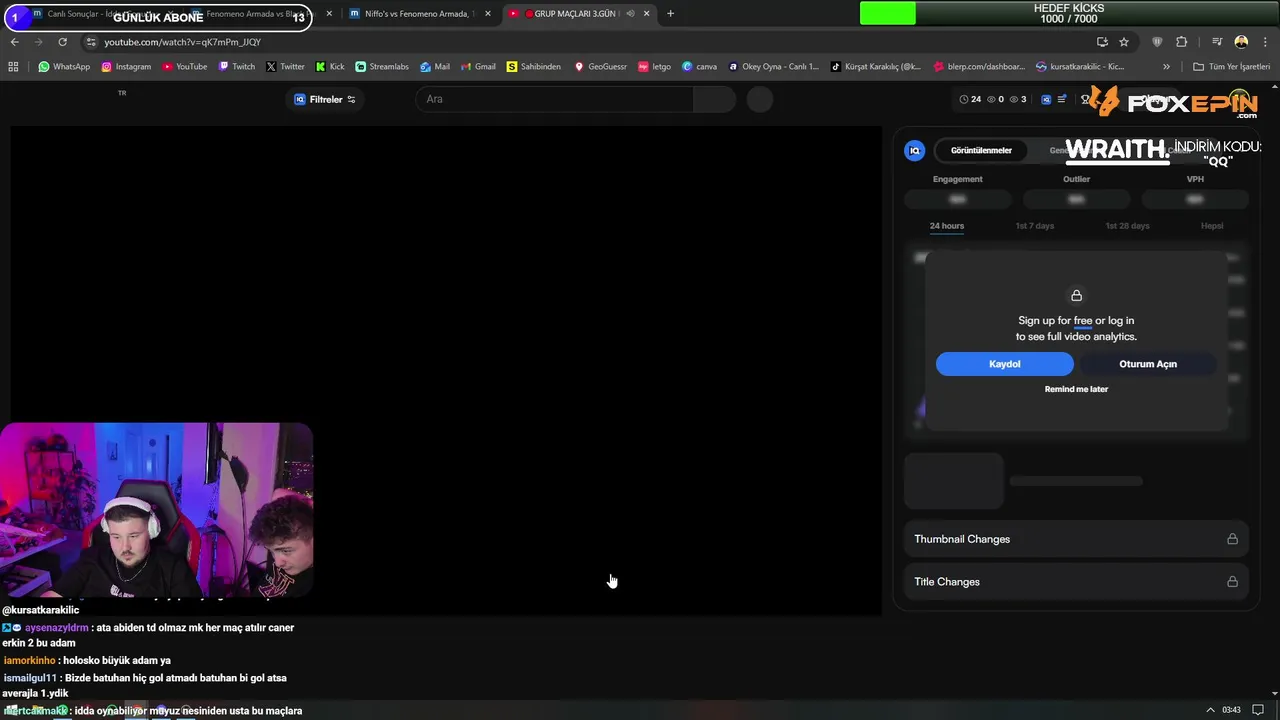
Task: Expand the Title Changes section
Action: pos(1076,582)
